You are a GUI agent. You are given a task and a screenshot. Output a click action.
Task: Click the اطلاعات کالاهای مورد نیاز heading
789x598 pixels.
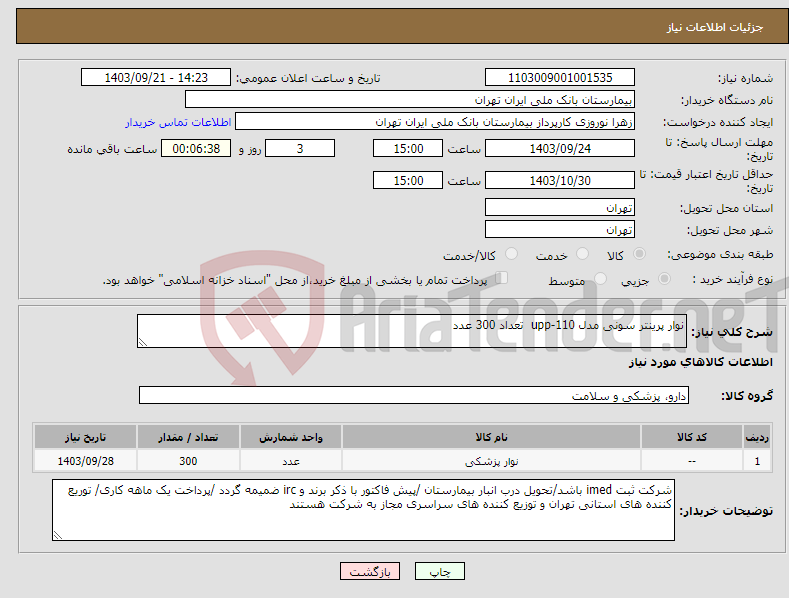click(x=700, y=362)
